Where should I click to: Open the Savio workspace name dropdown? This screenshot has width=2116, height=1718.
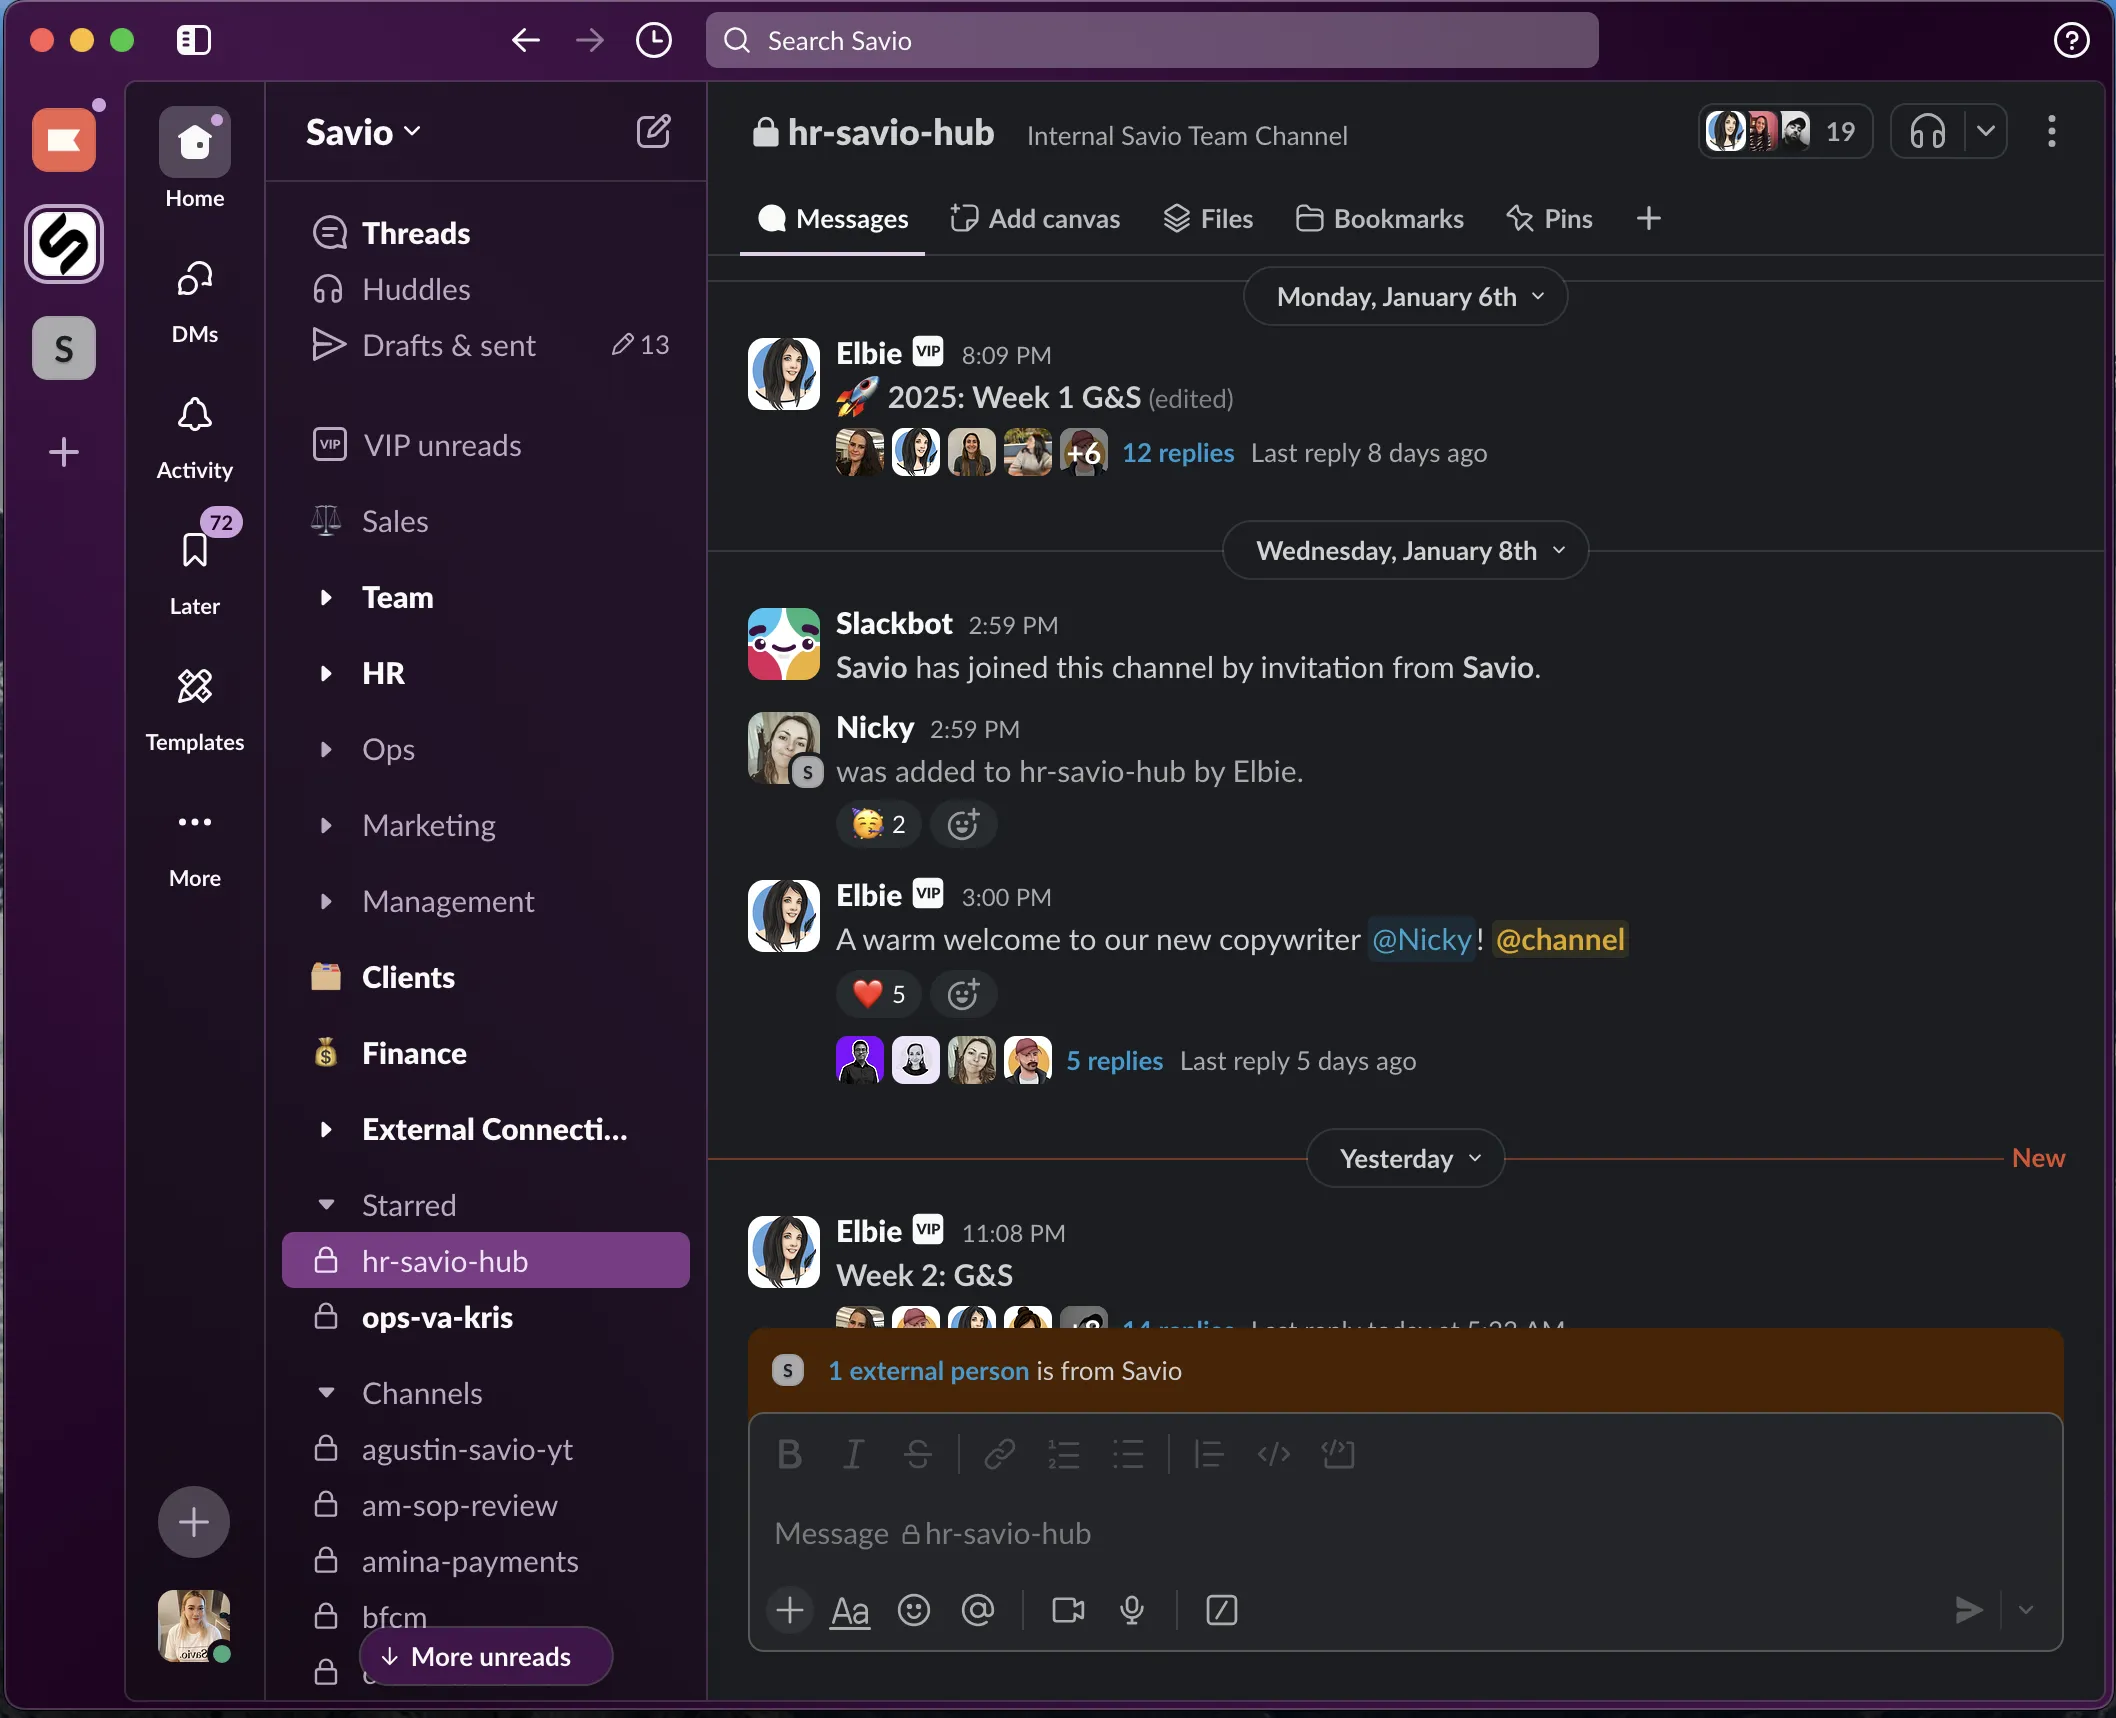(x=363, y=132)
